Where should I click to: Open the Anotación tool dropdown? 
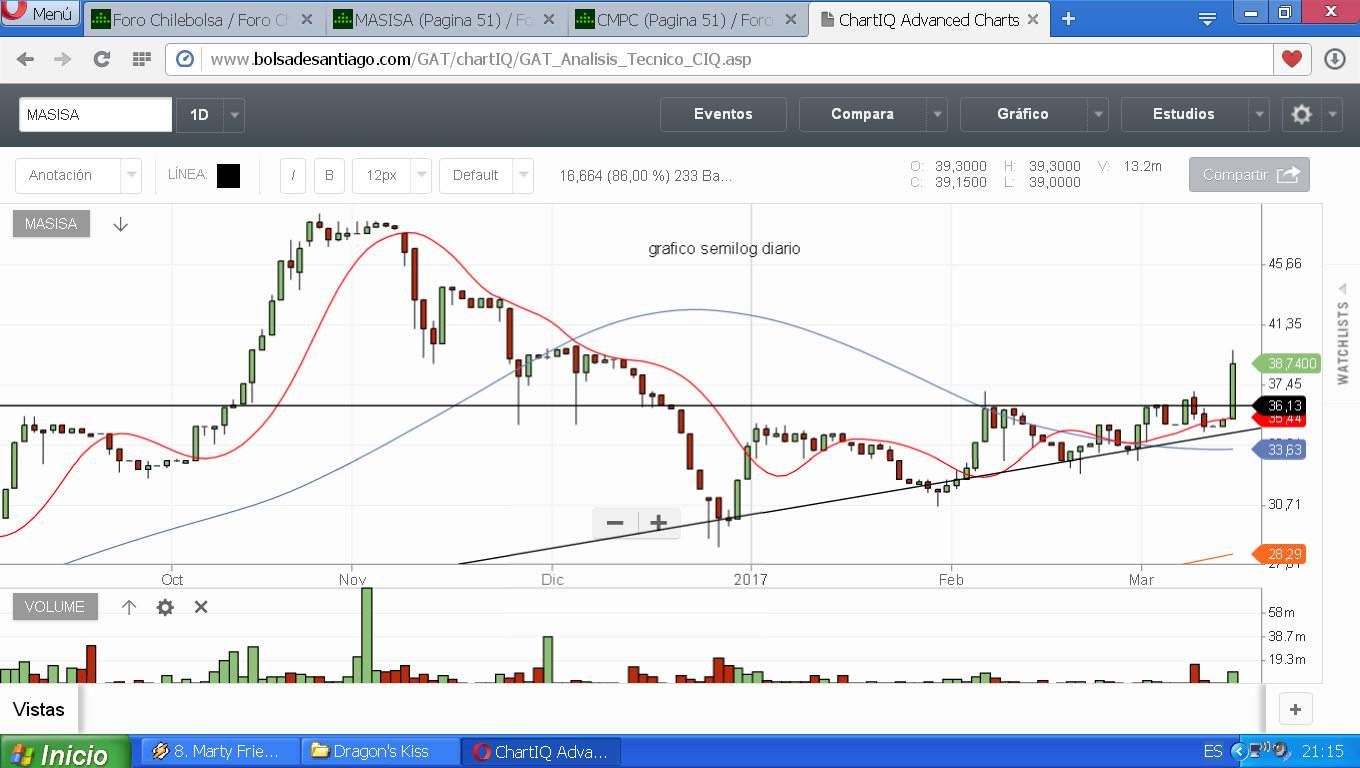pos(78,175)
